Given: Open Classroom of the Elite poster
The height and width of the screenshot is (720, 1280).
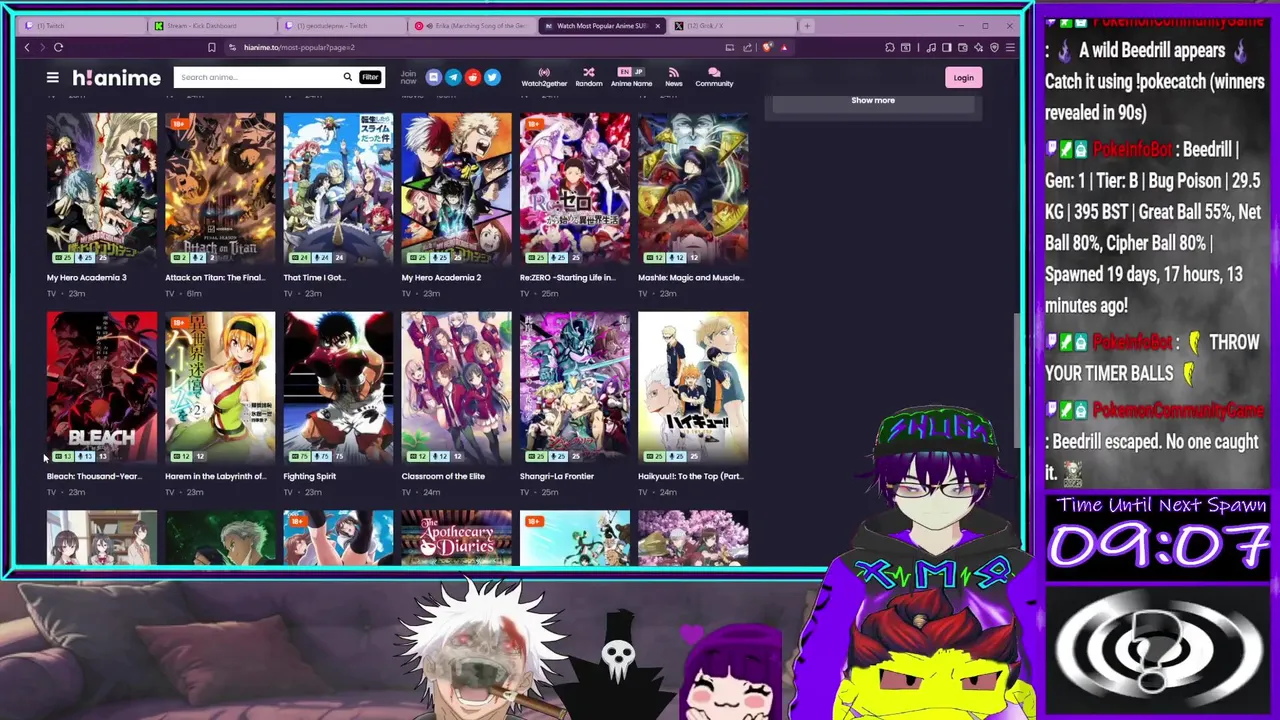Looking at the screenshot, I should (x=456, y=387).
